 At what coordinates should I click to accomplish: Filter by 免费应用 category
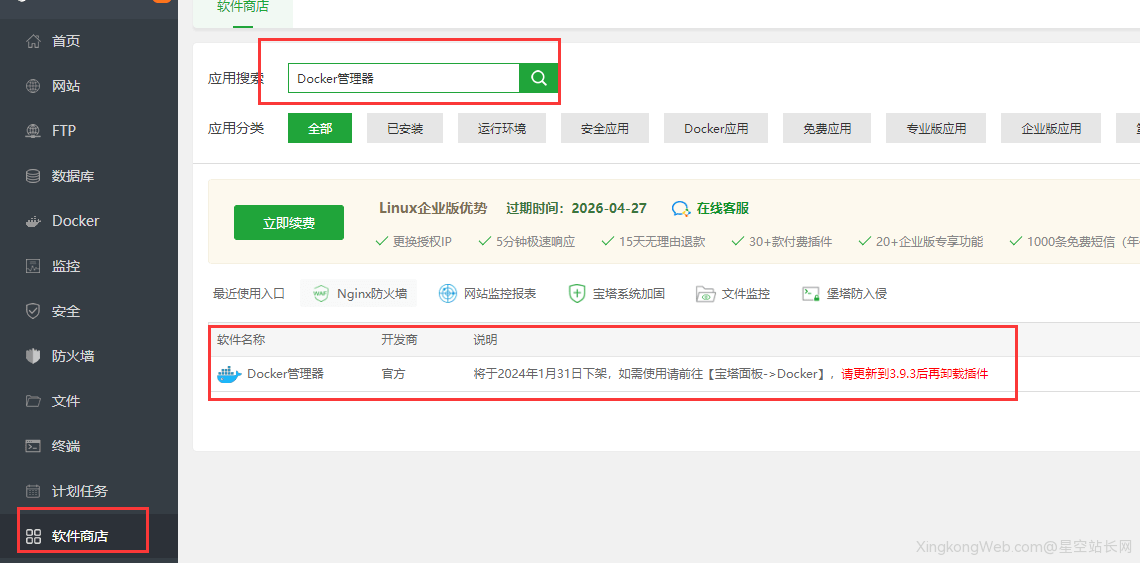(827, 128)
